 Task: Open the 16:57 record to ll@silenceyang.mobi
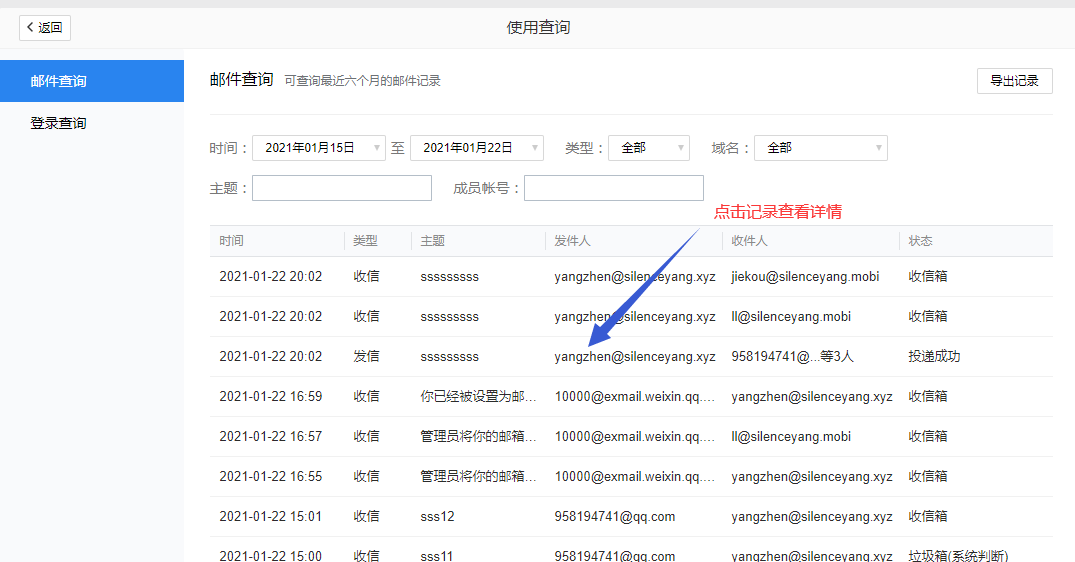pos(630,437)
